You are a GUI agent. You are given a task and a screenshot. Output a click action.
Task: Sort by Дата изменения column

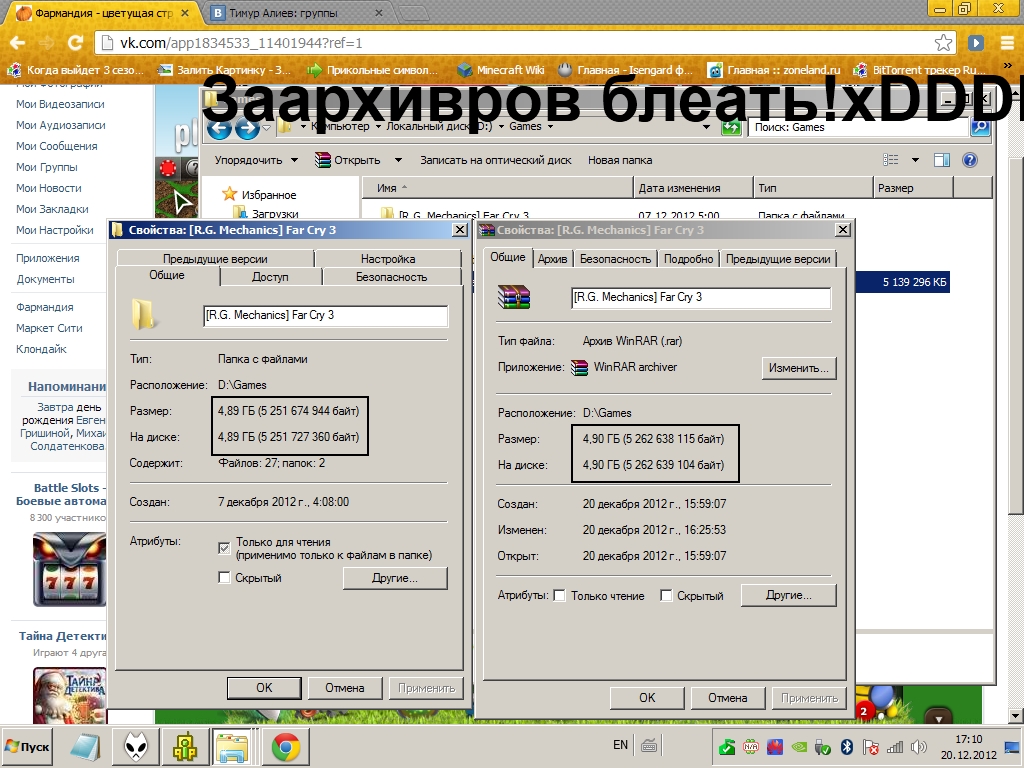693,188
